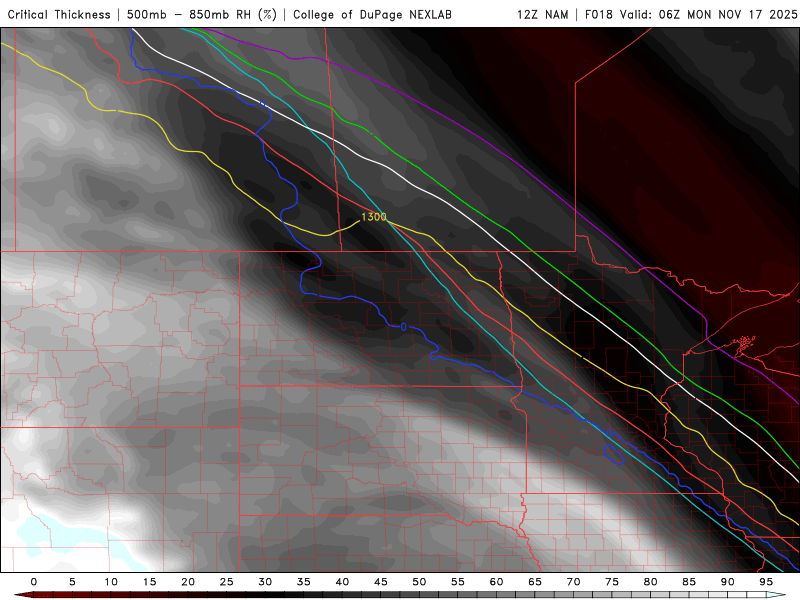Select the "75" color scale tick label
The height and width of the screenshot is (600, 800).
click(612, 582)
